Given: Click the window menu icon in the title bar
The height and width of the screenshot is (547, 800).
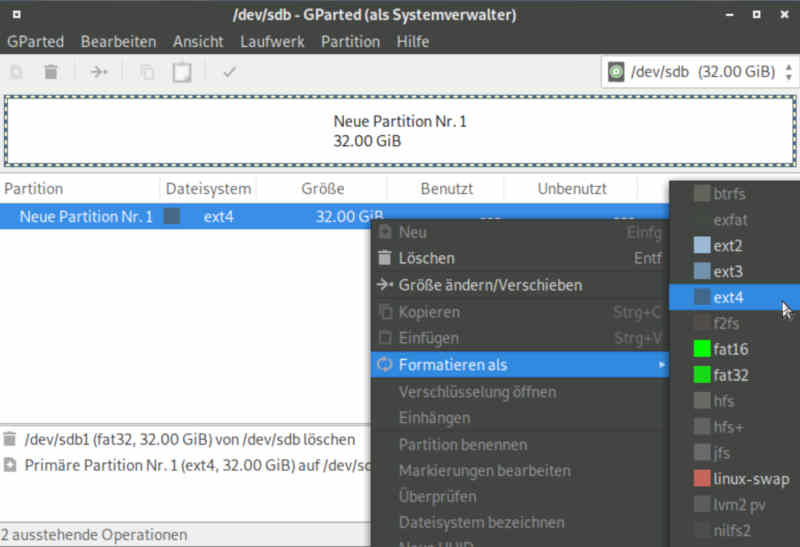Looking at the screenshot, I should coord(16,14).
